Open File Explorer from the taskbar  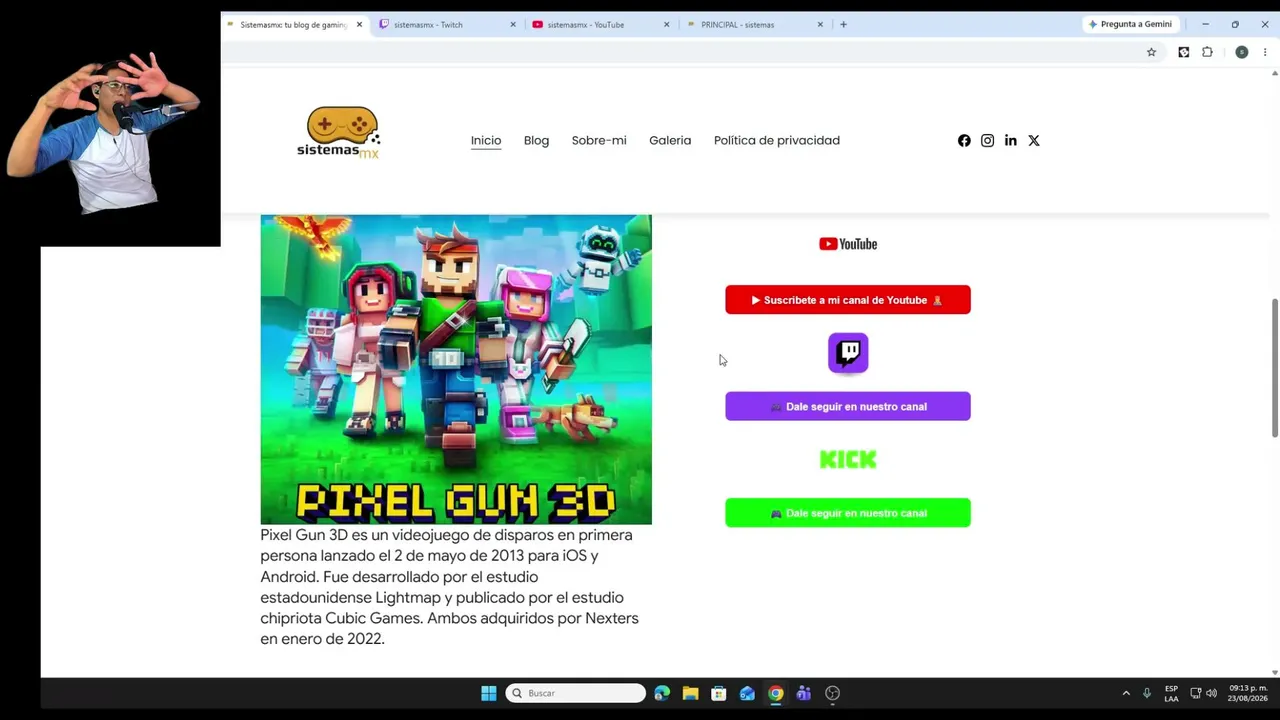coord(690,693)
